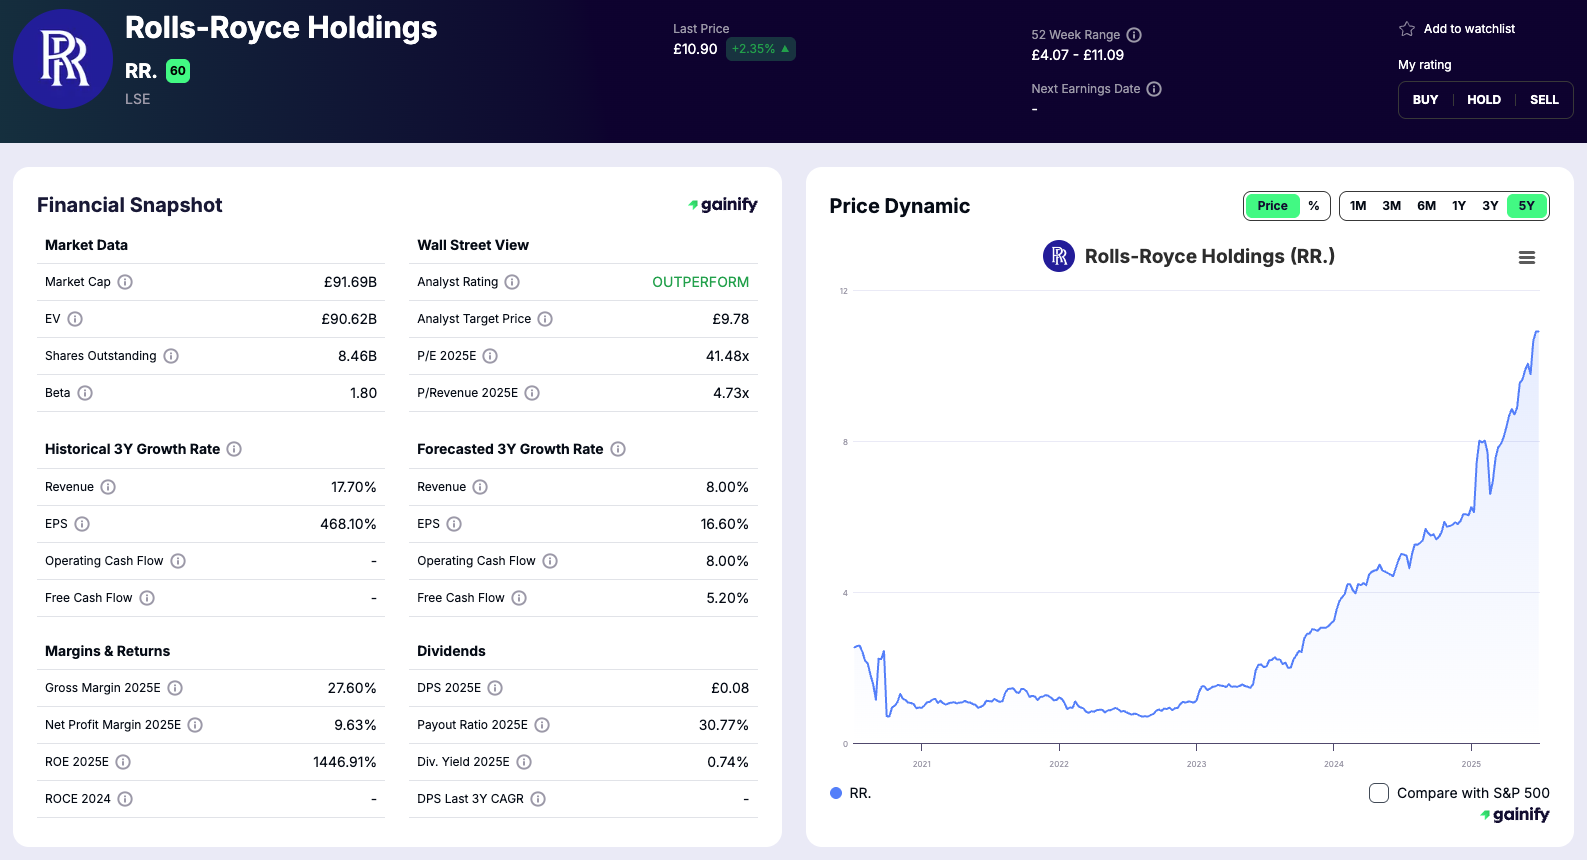Click the 41.48x P/E value
1587x860 pixels.
coord(727,356)
